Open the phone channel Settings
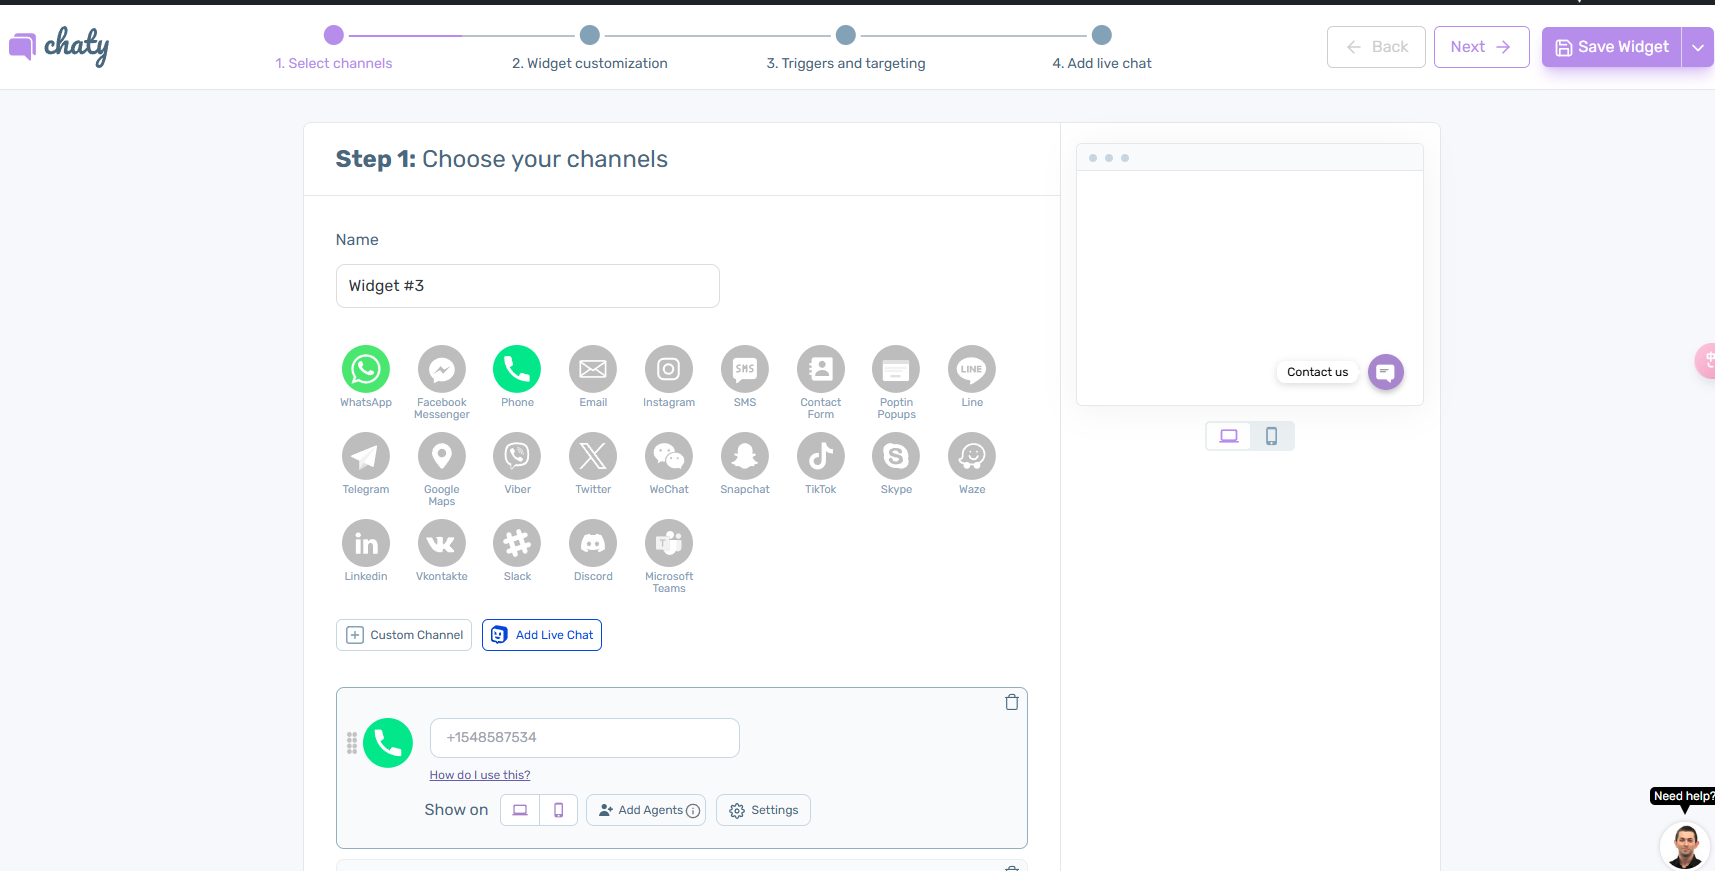The width and height of the screenshot is (1715, 871). click(763, 810)
